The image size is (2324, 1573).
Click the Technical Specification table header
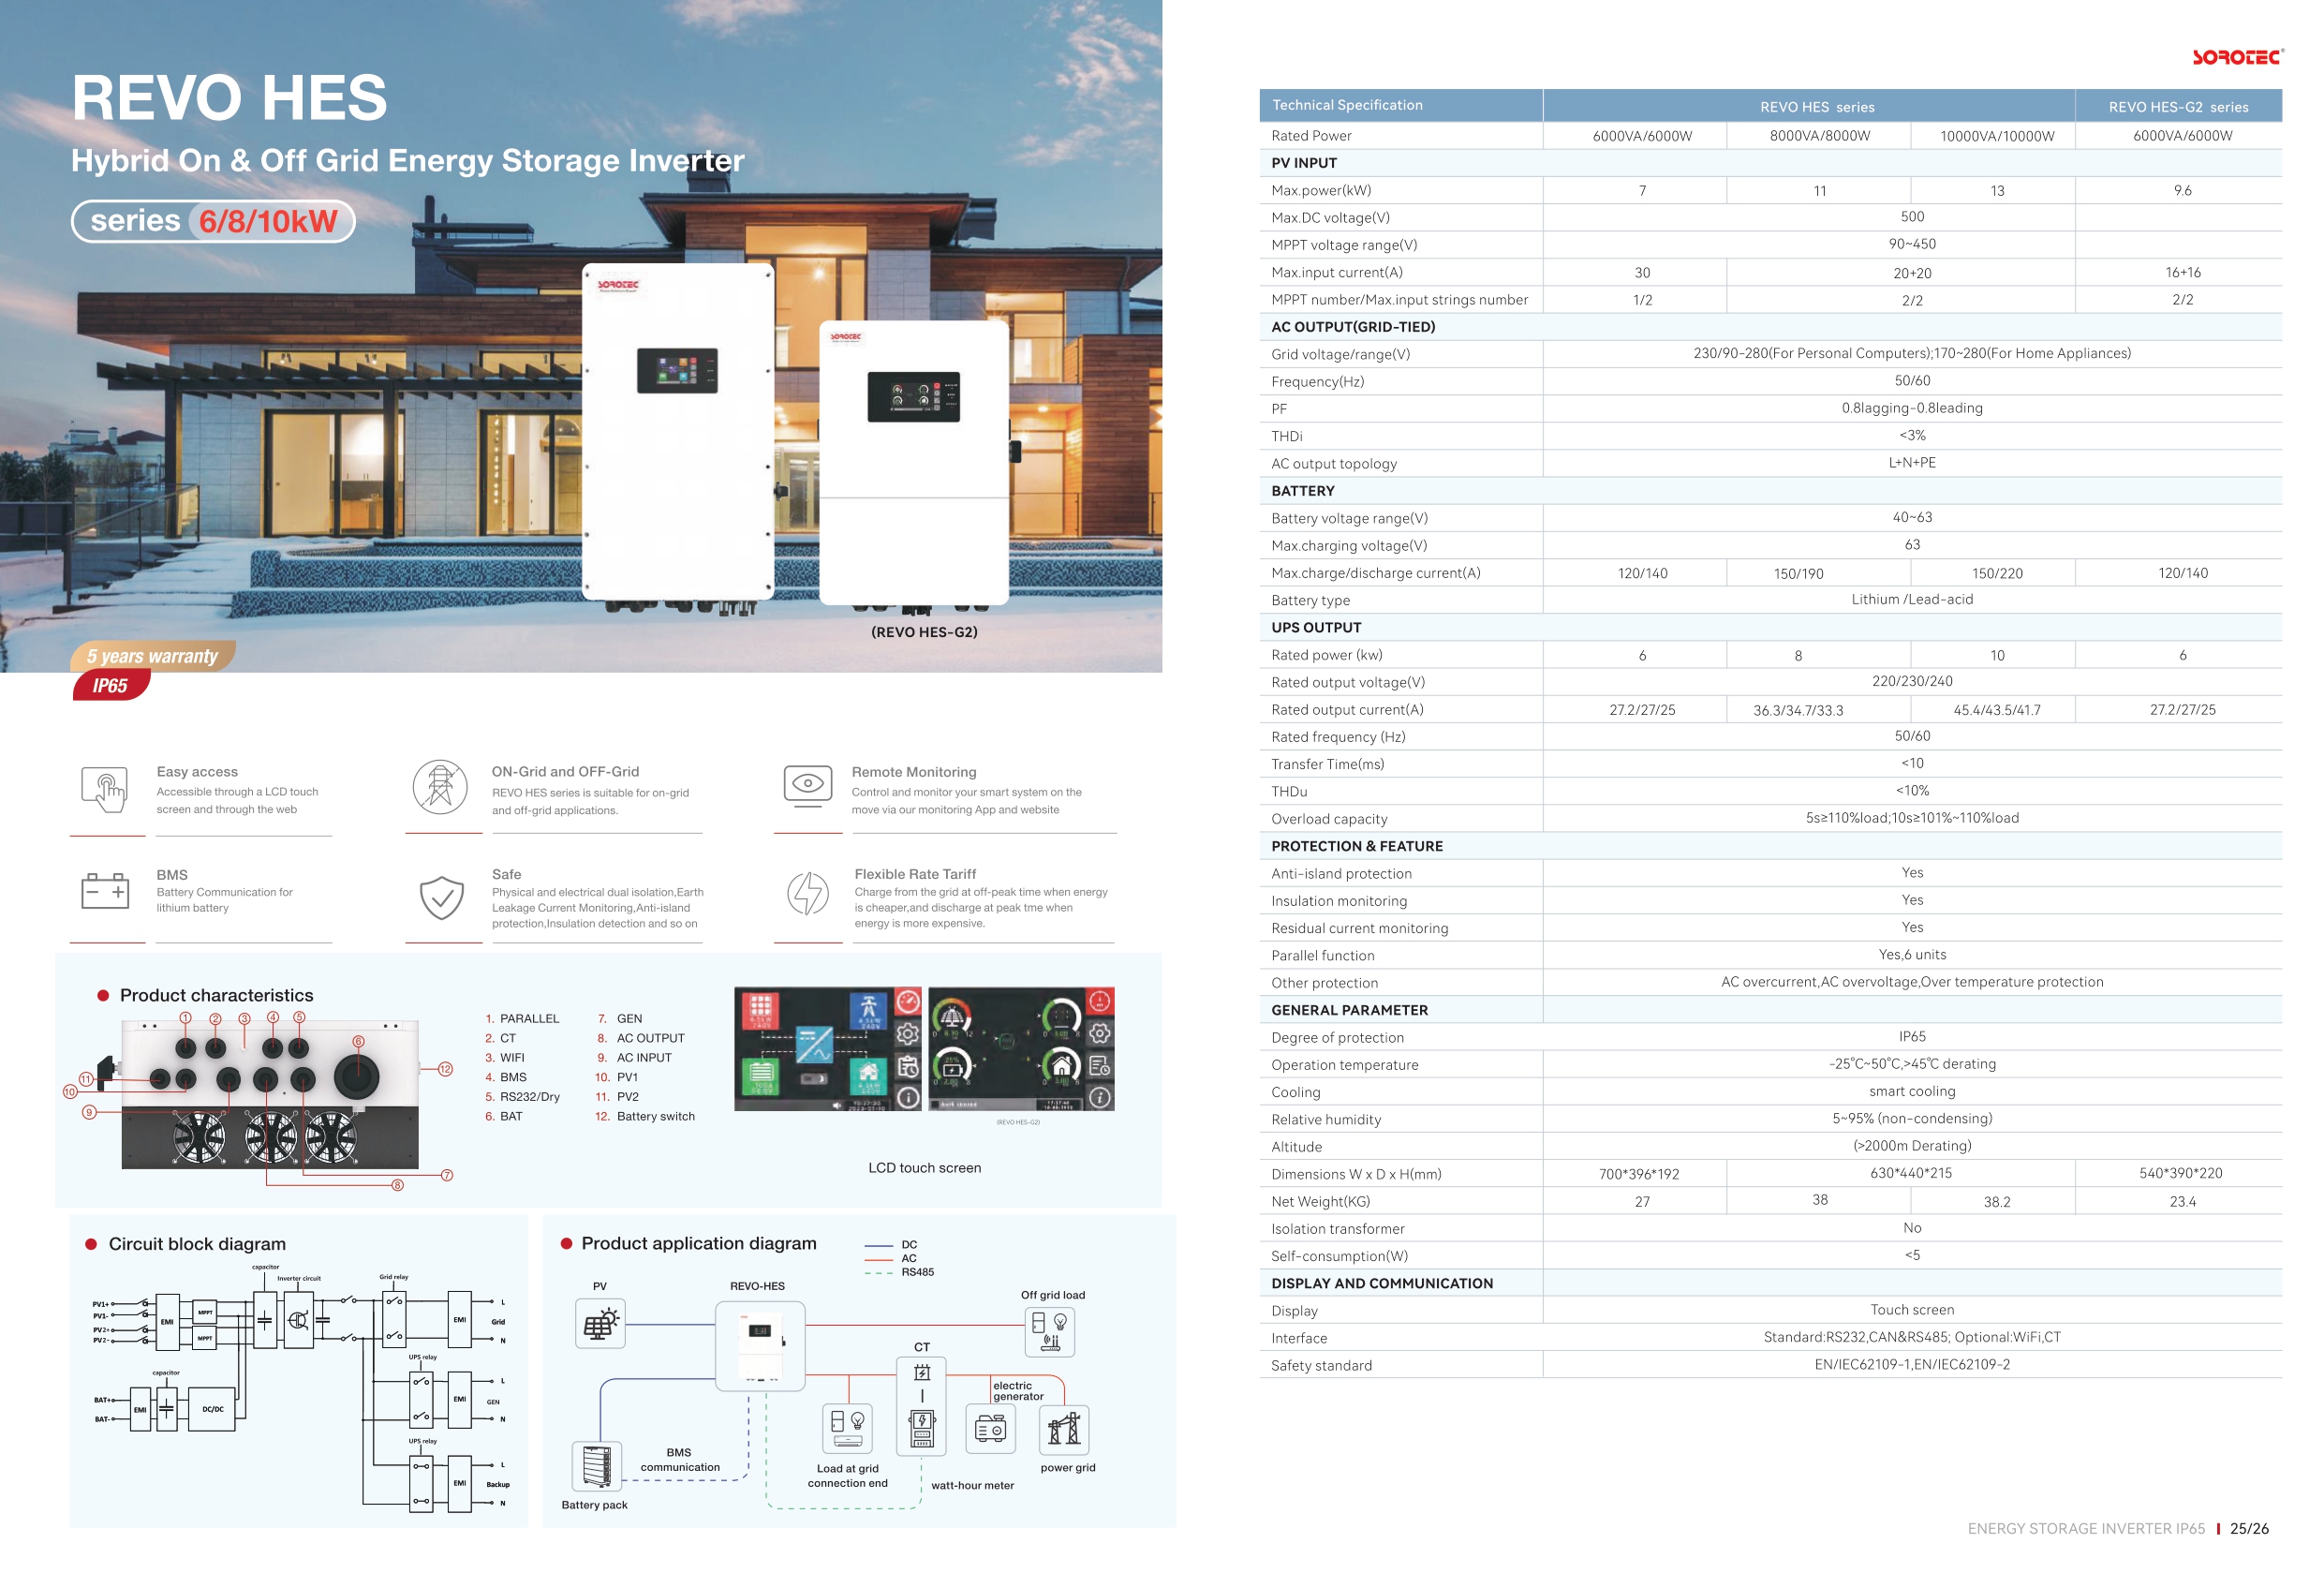[x=1401, y=105]
